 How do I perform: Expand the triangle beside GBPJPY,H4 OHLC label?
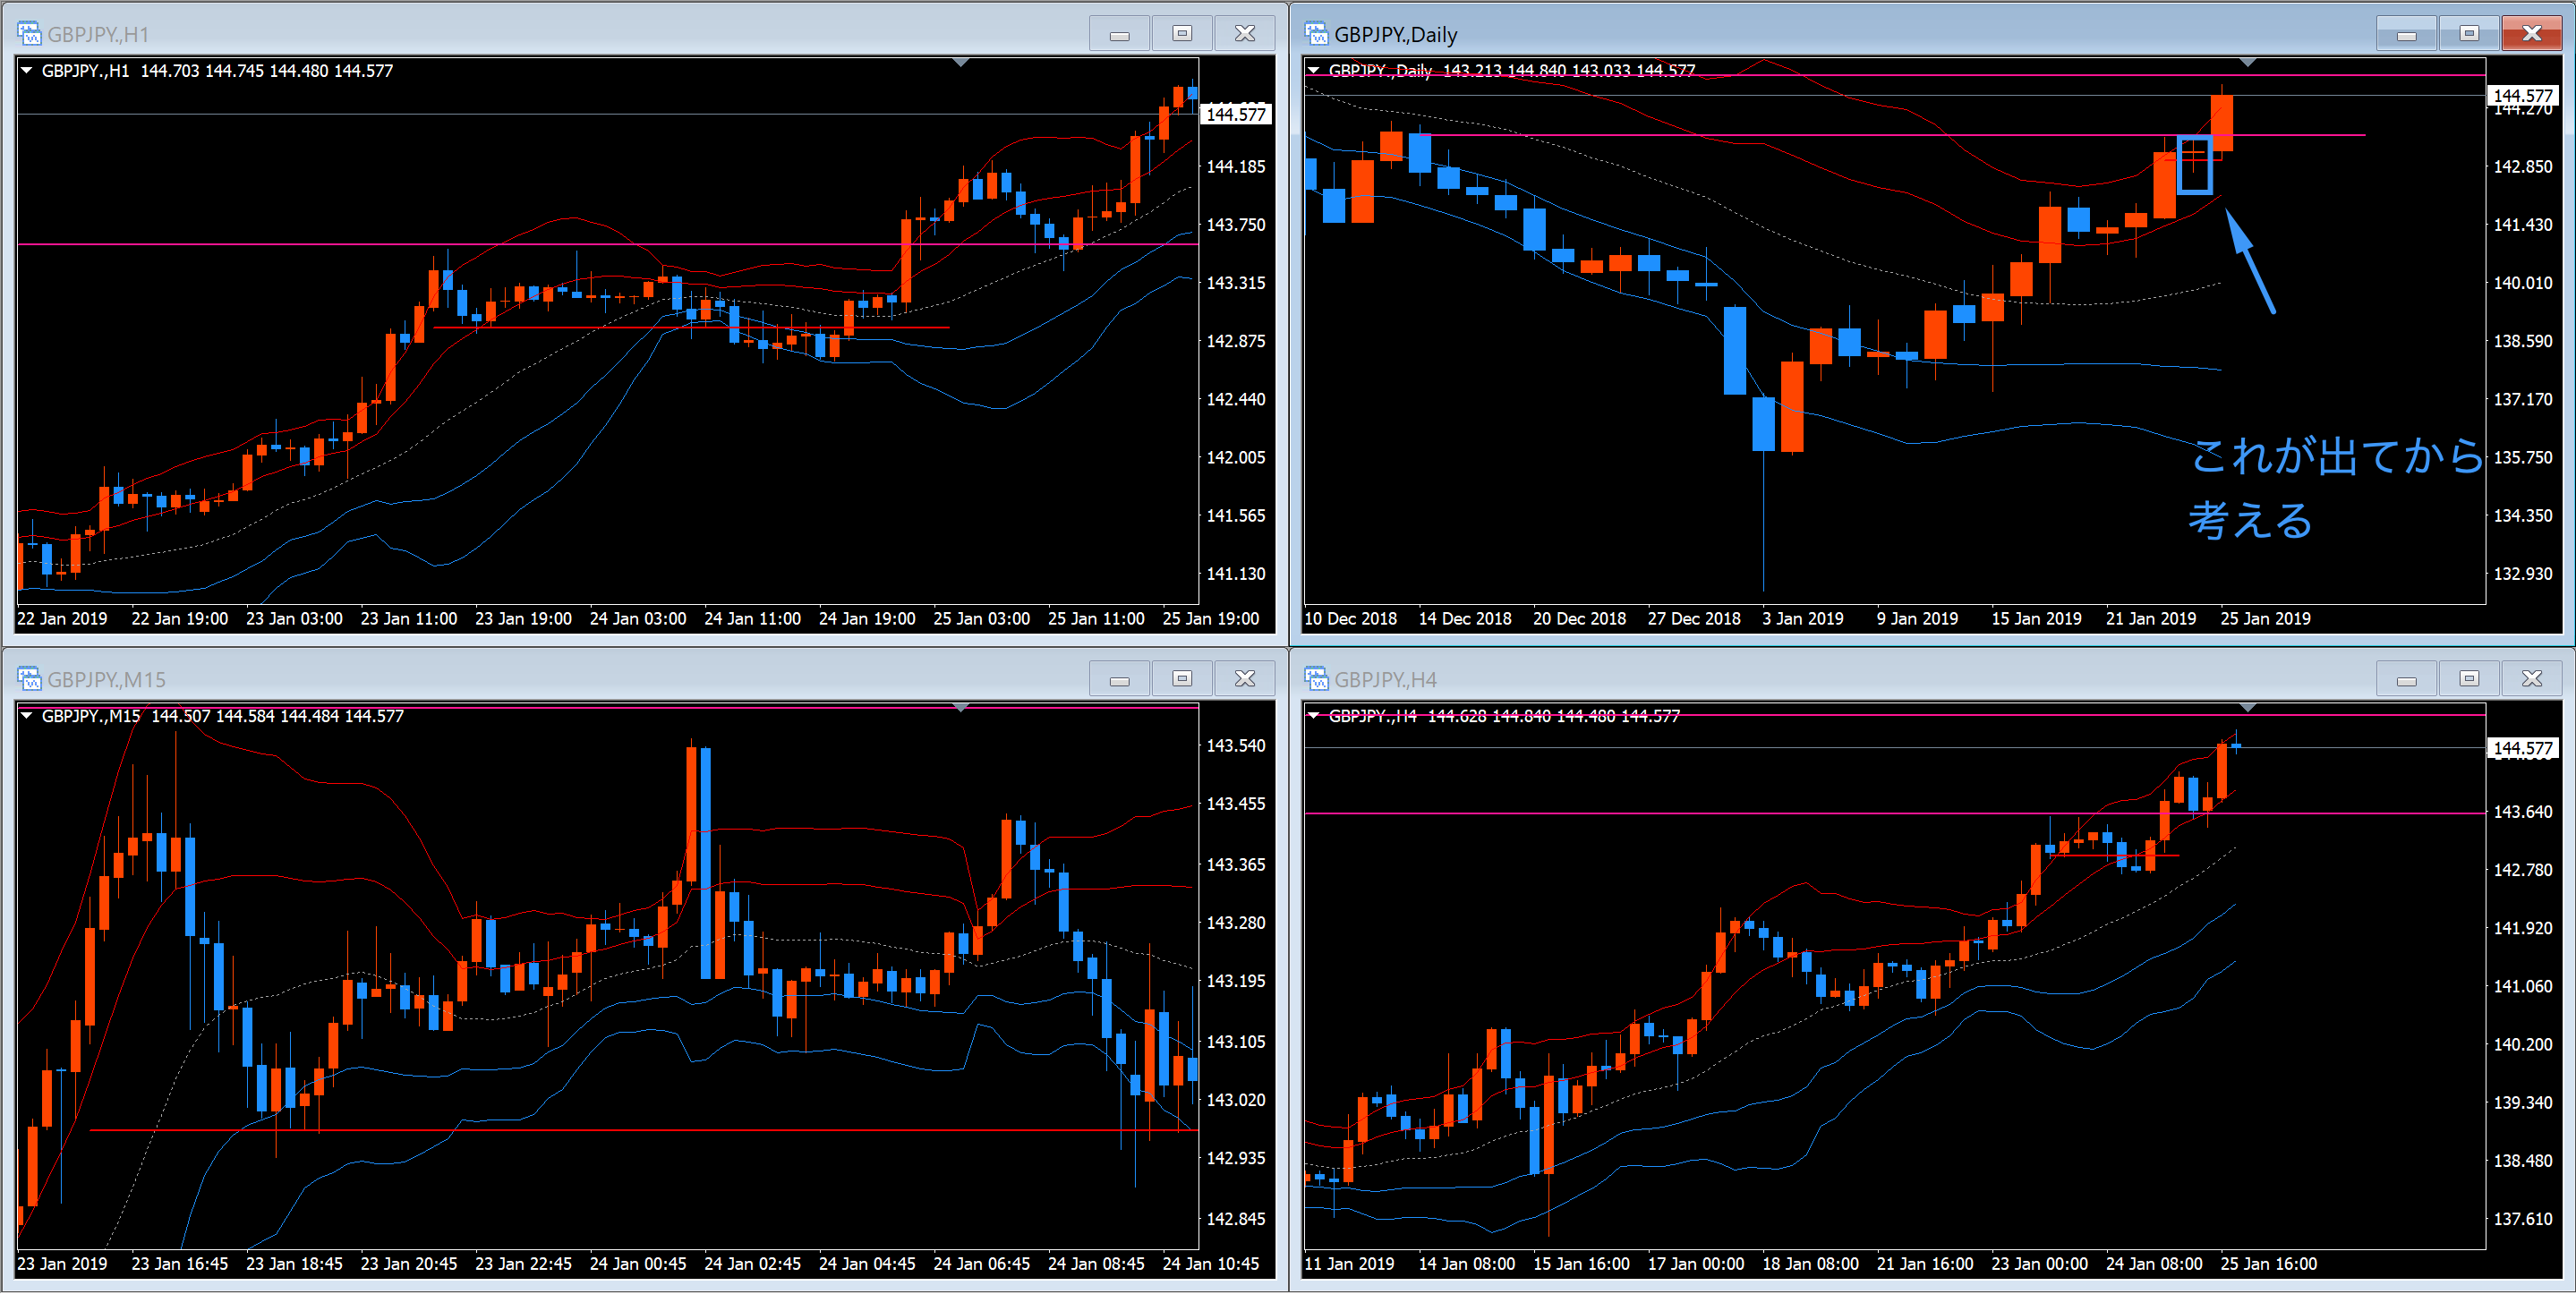tap(1314, 716)
